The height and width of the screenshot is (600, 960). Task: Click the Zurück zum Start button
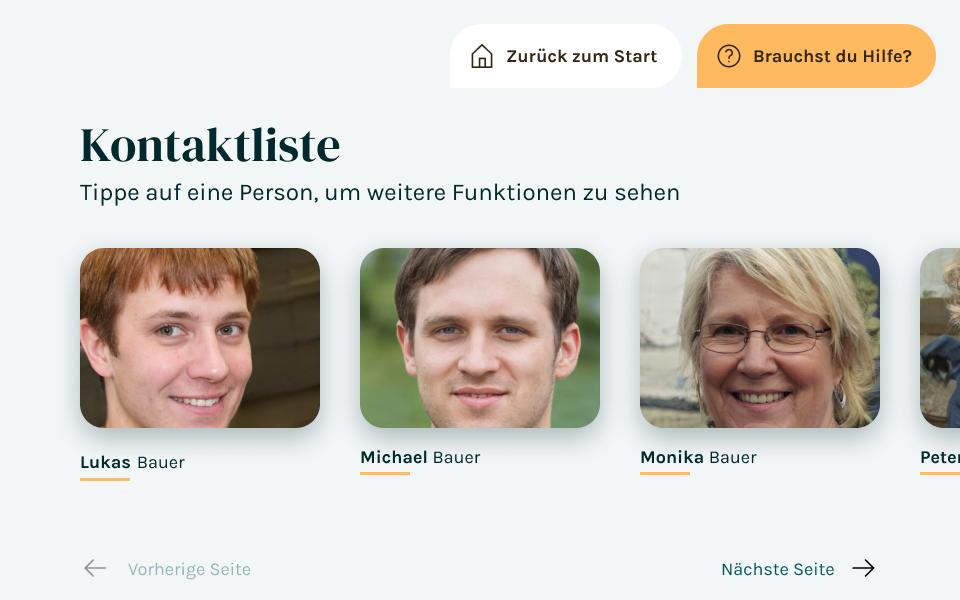click(566, 56)
